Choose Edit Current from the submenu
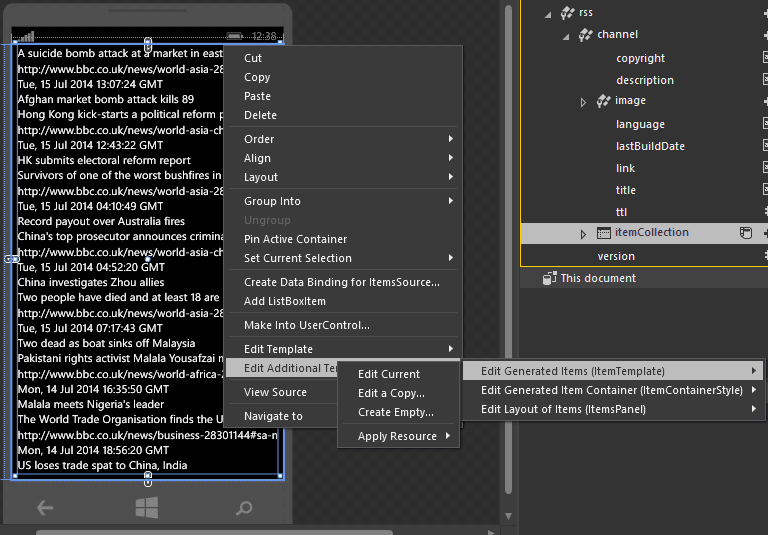 coord(389,374)
